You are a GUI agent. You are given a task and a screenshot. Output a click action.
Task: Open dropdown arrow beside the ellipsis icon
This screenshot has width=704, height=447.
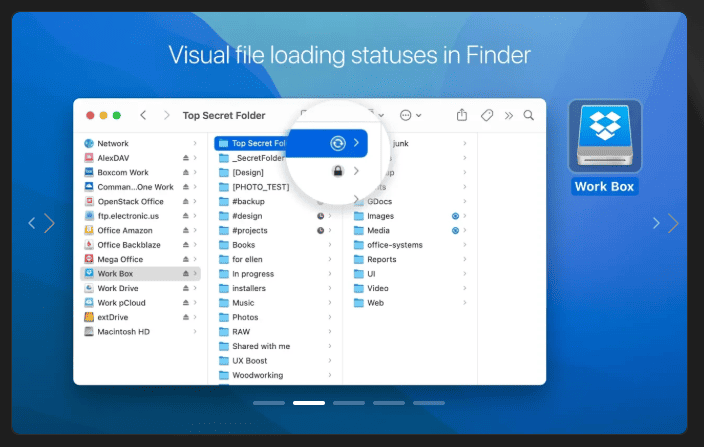(418, 116)
